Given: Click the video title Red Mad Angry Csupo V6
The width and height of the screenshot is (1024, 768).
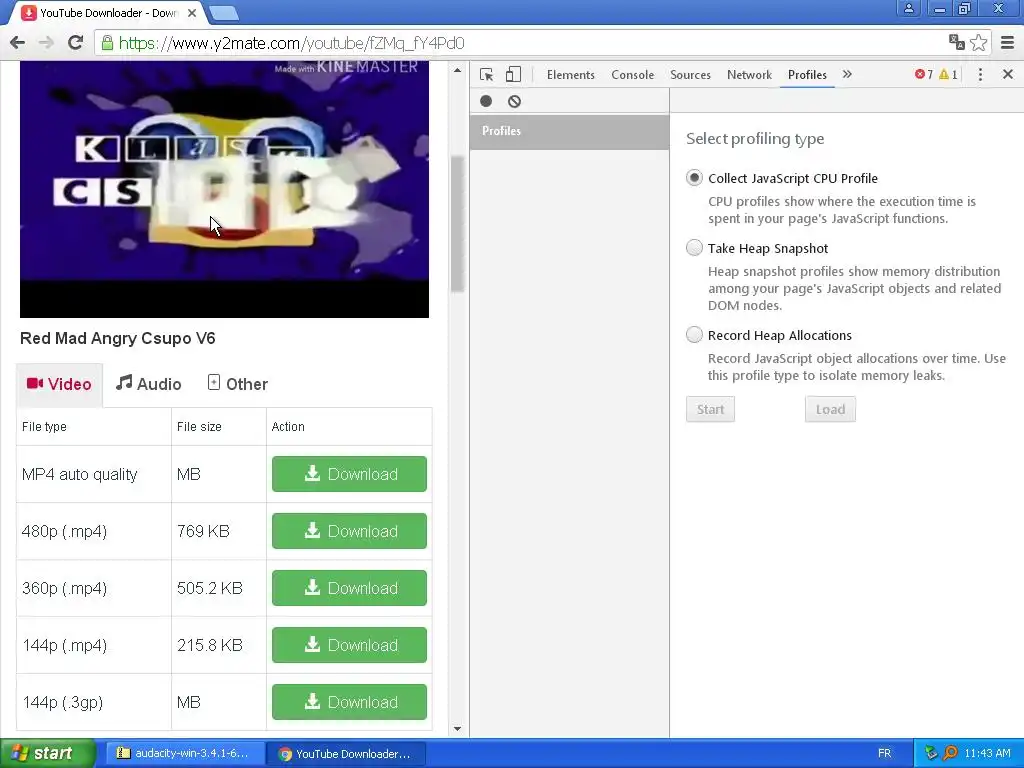Looking at the screenshot, I should coord(118,338).
